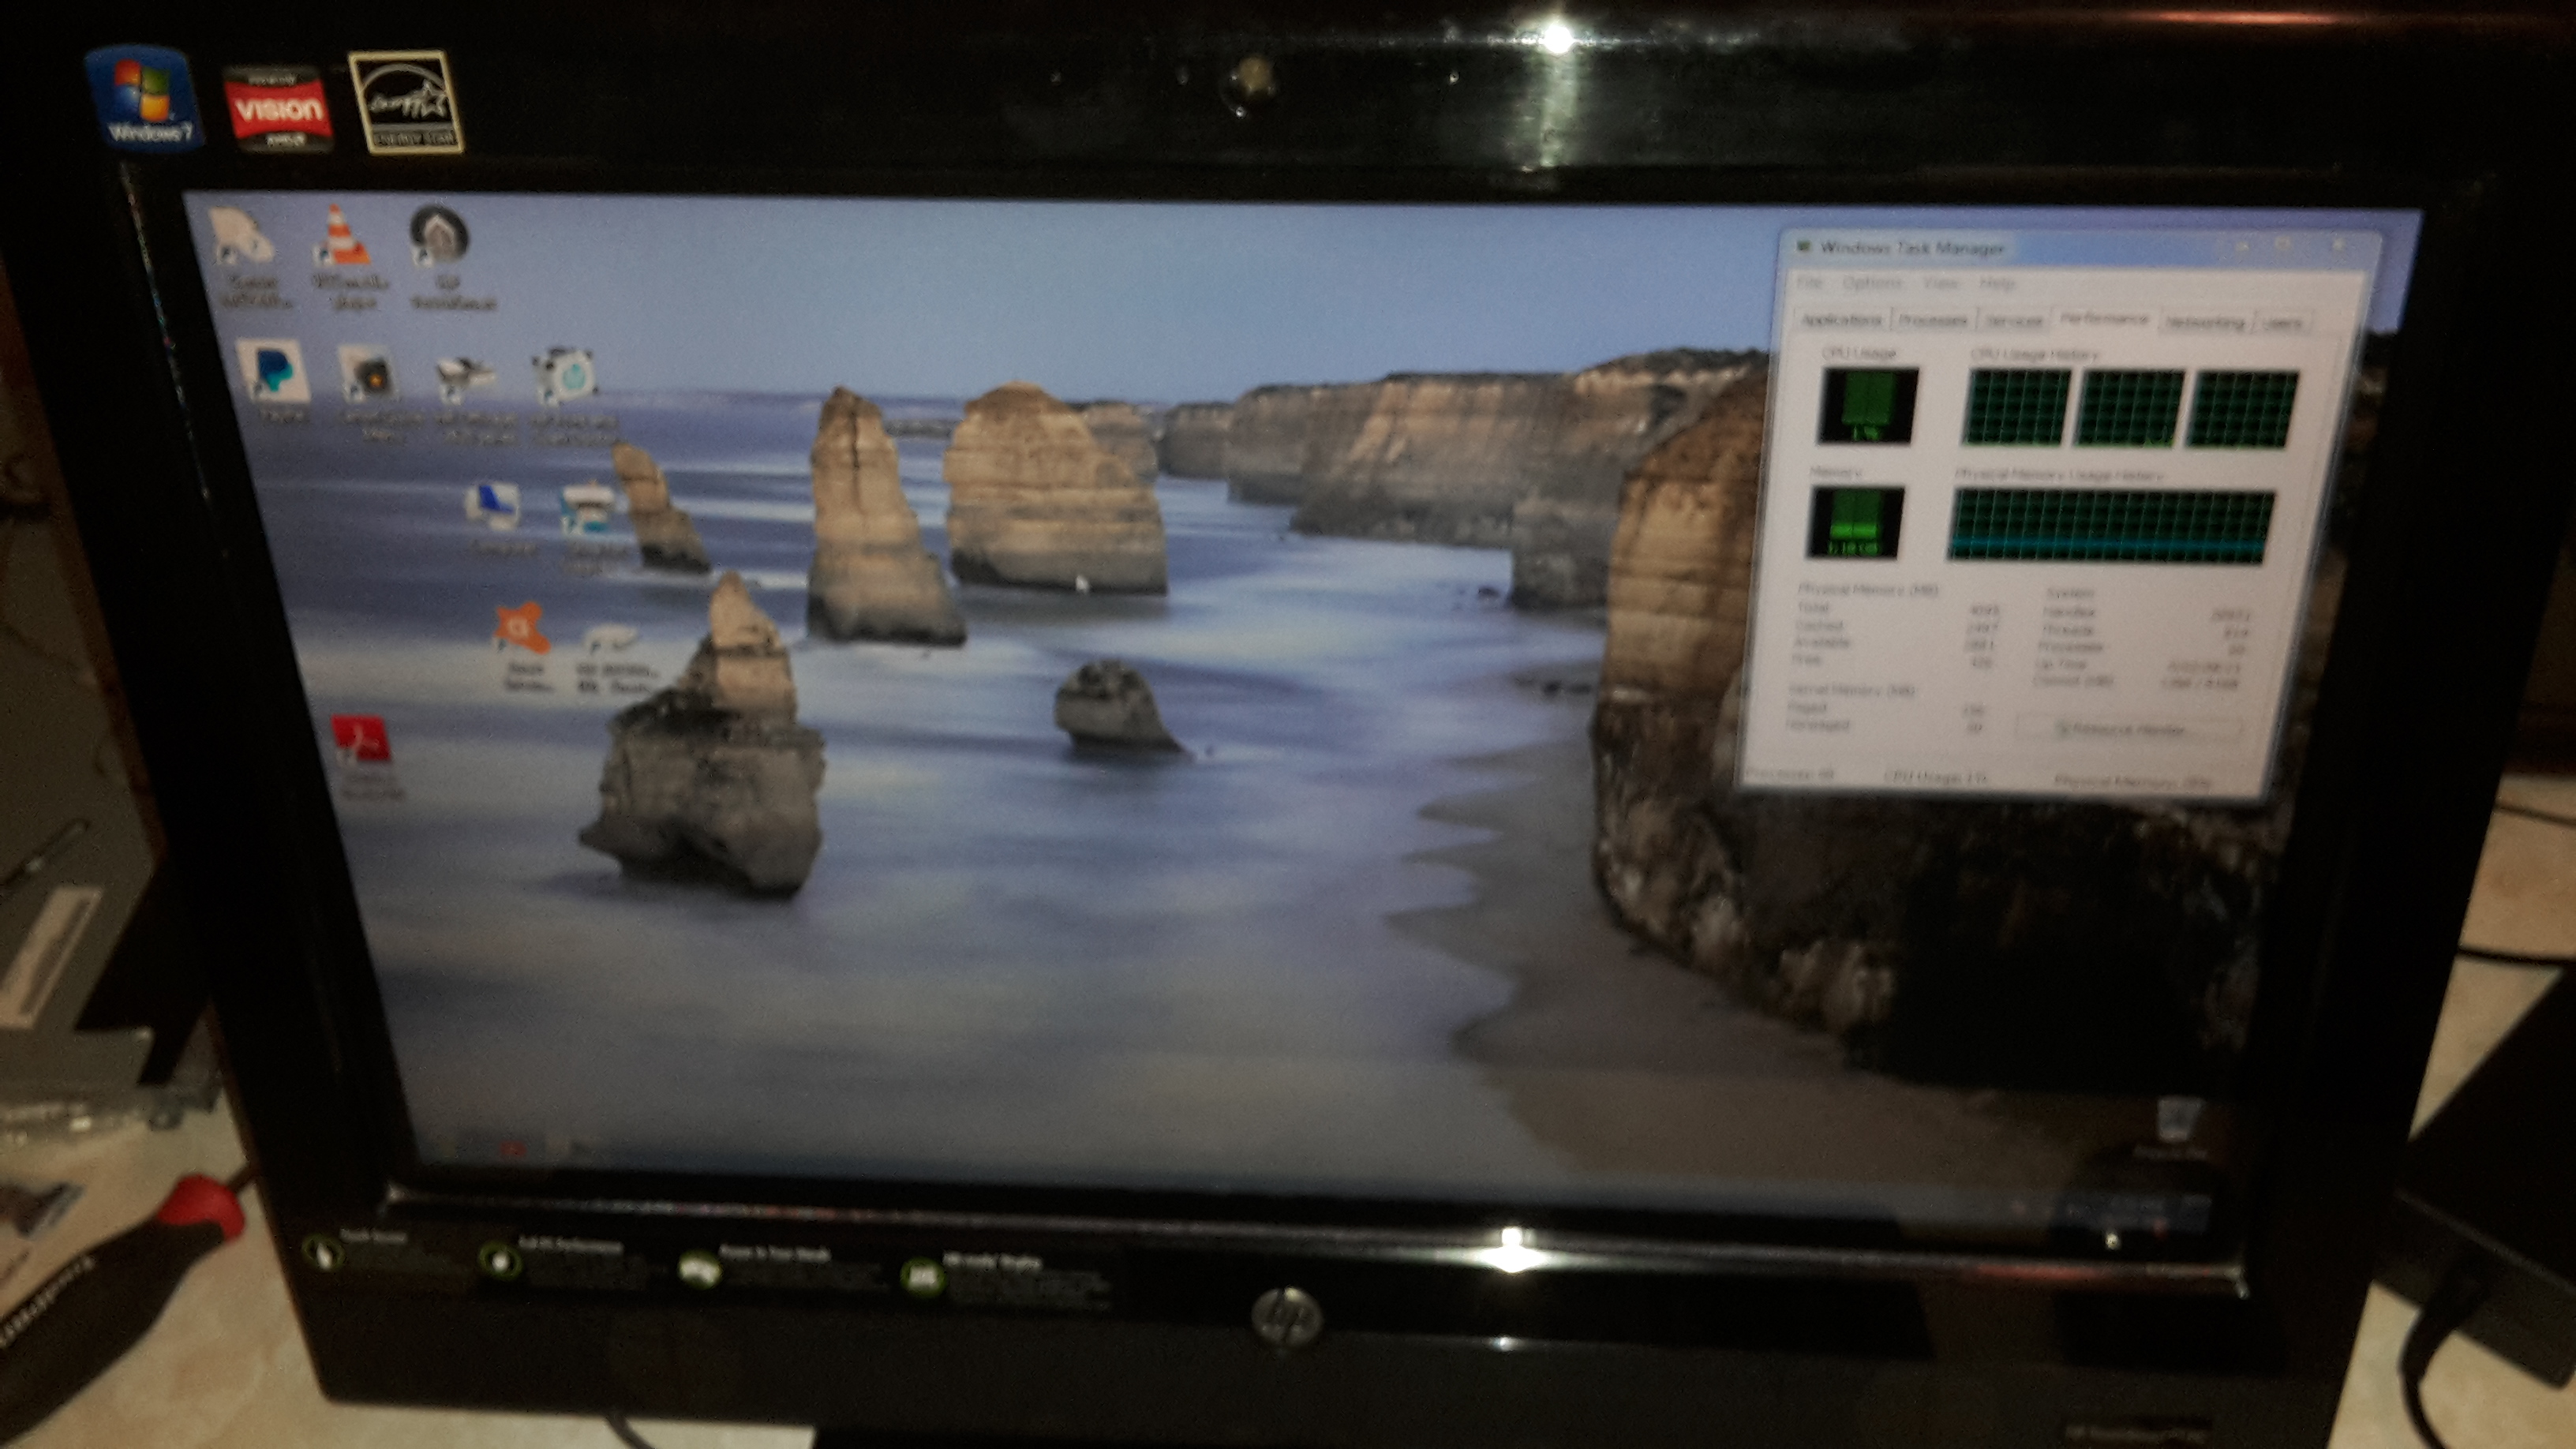The image size is (2576, 1449).
Task: Click the Processes count in the status bar
Action: click(x=1791, y=774)
